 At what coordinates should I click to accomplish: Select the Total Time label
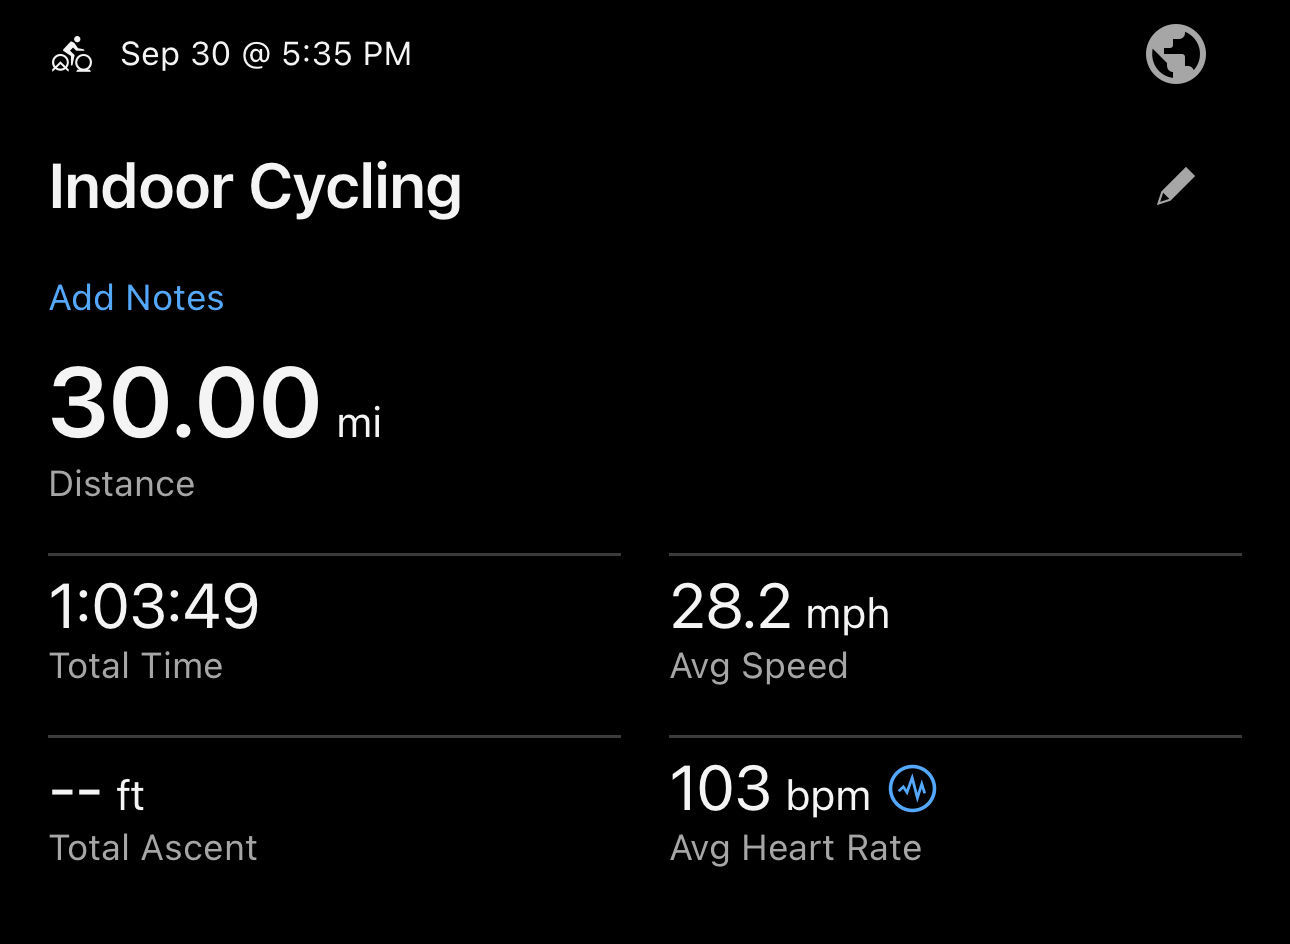[136, 666]
